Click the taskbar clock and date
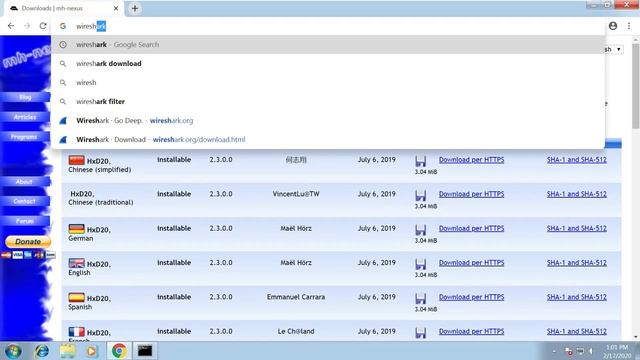This screenshot has height=360, width=640. (x=617, y=351)
